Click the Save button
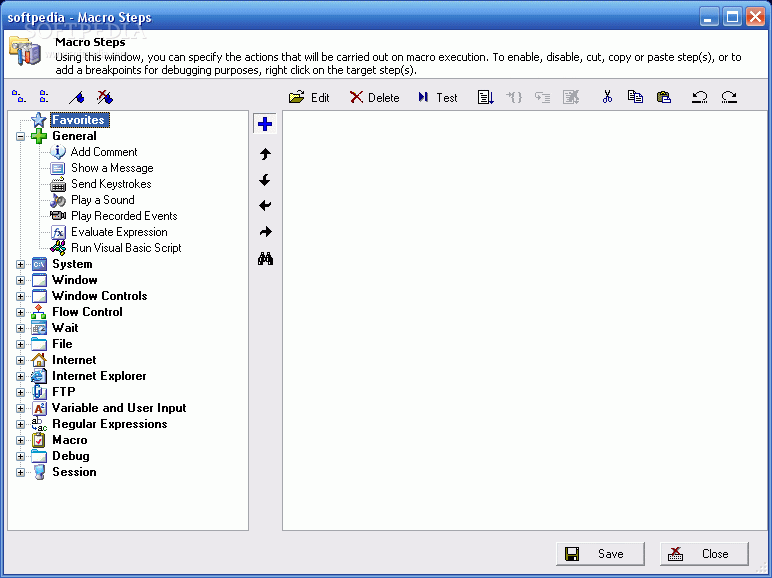The image size is (772, 578). [x=600, y=554]
